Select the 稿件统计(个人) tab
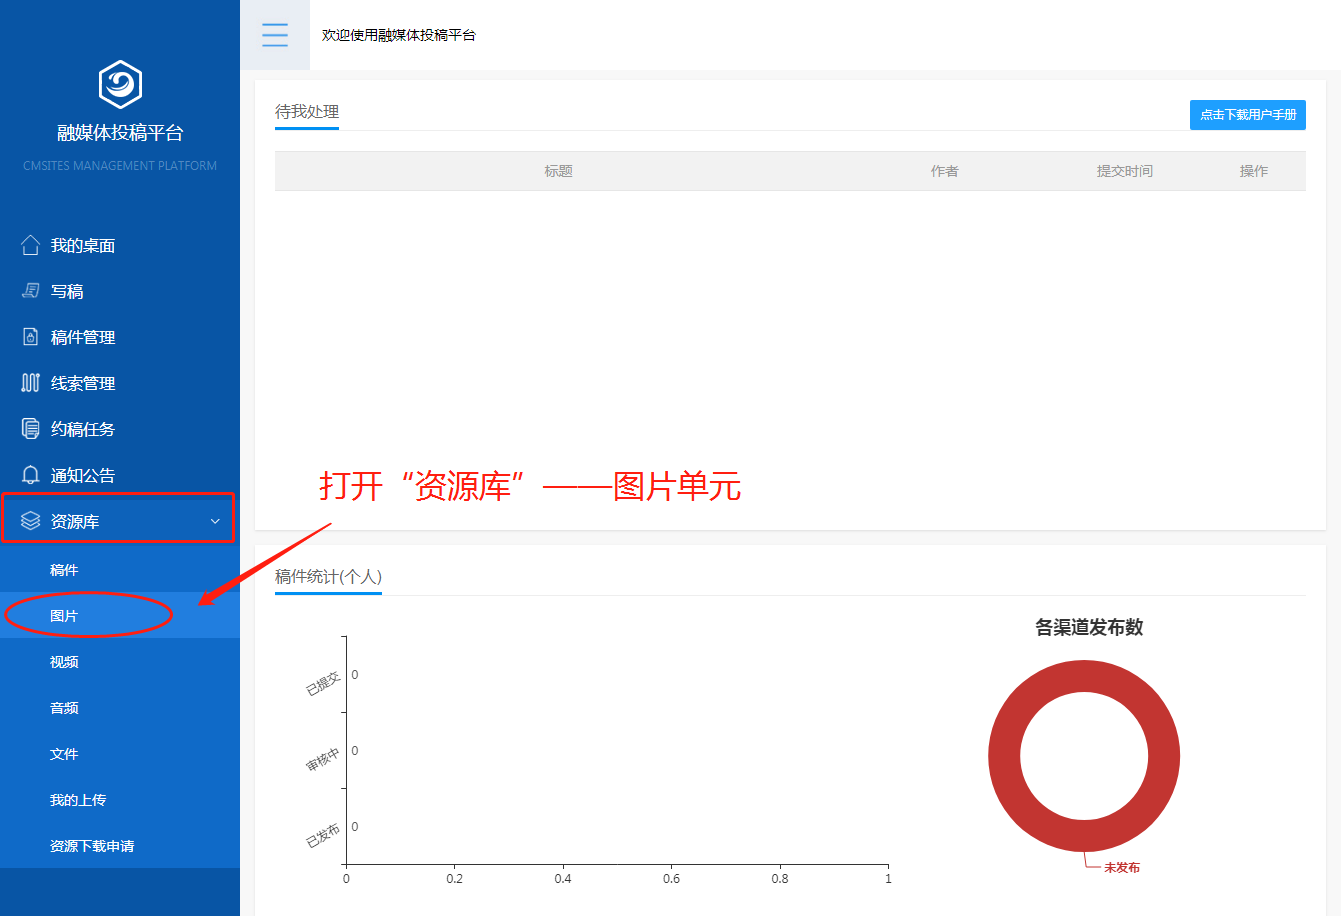This screenshot has height=916, width=1341. point(328,577)
